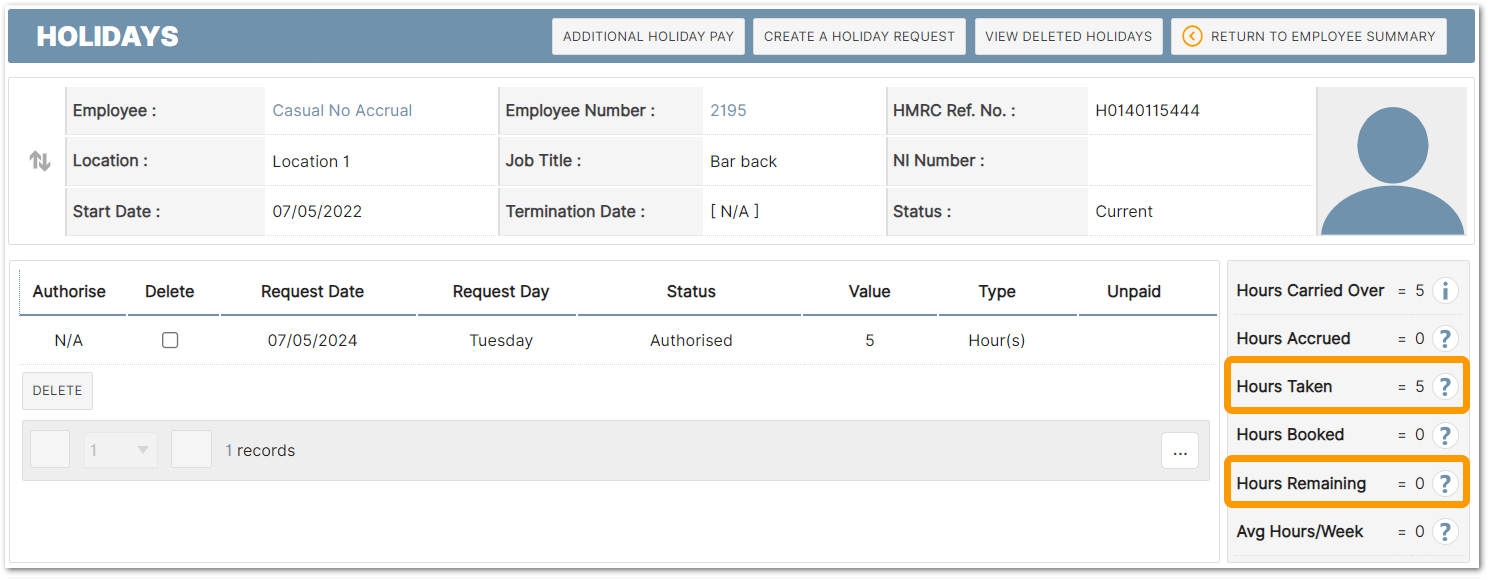Click the up-down swap arrows icon
This screenshot has height=580, width=1488.
click(x=40, y=161)
